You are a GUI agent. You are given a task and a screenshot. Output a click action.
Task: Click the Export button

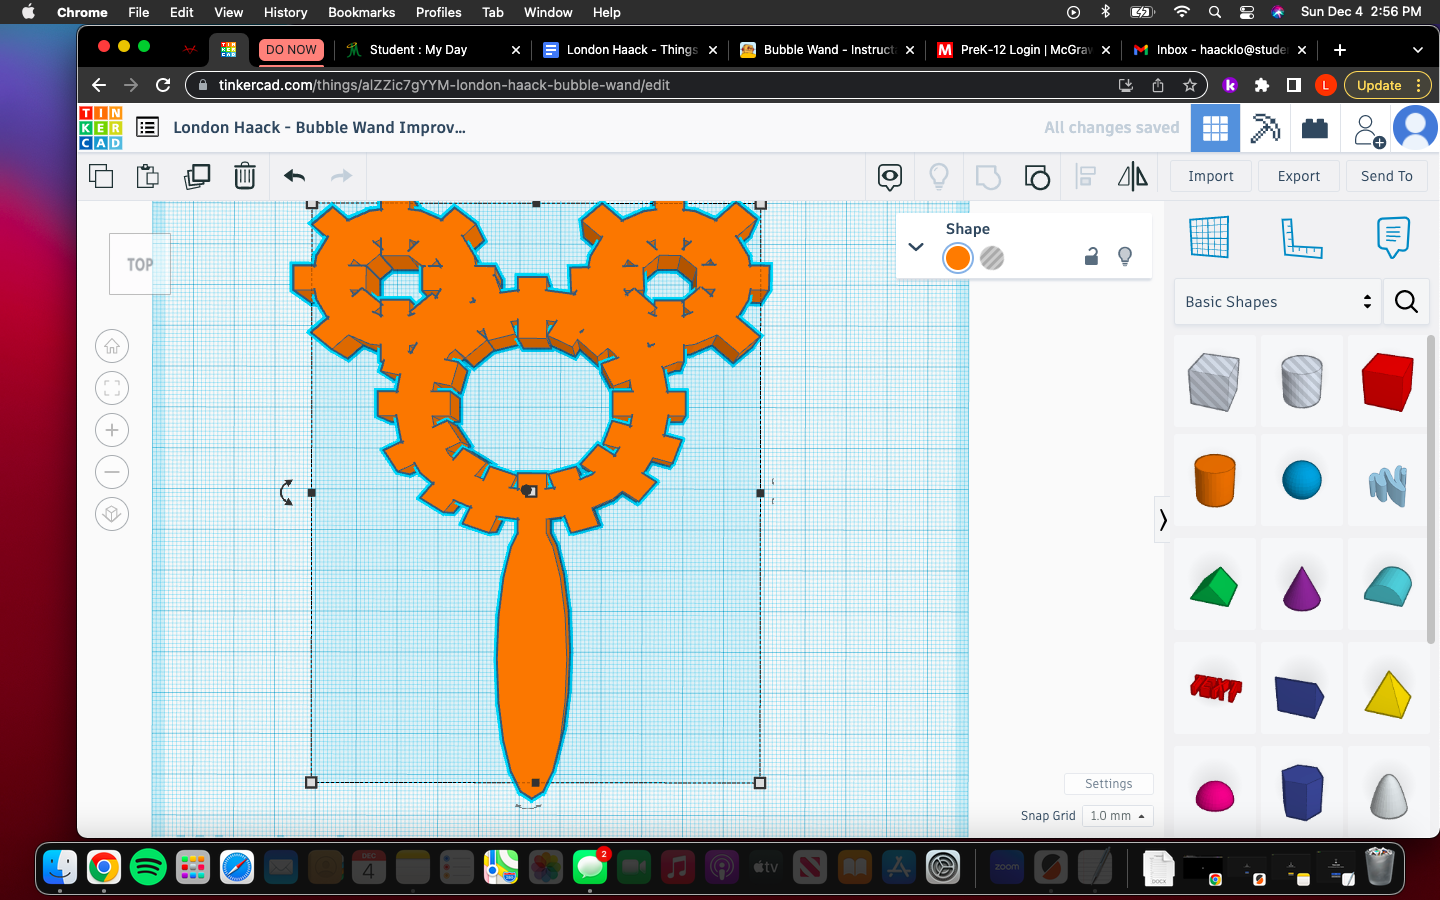[x=1298, y=176]
